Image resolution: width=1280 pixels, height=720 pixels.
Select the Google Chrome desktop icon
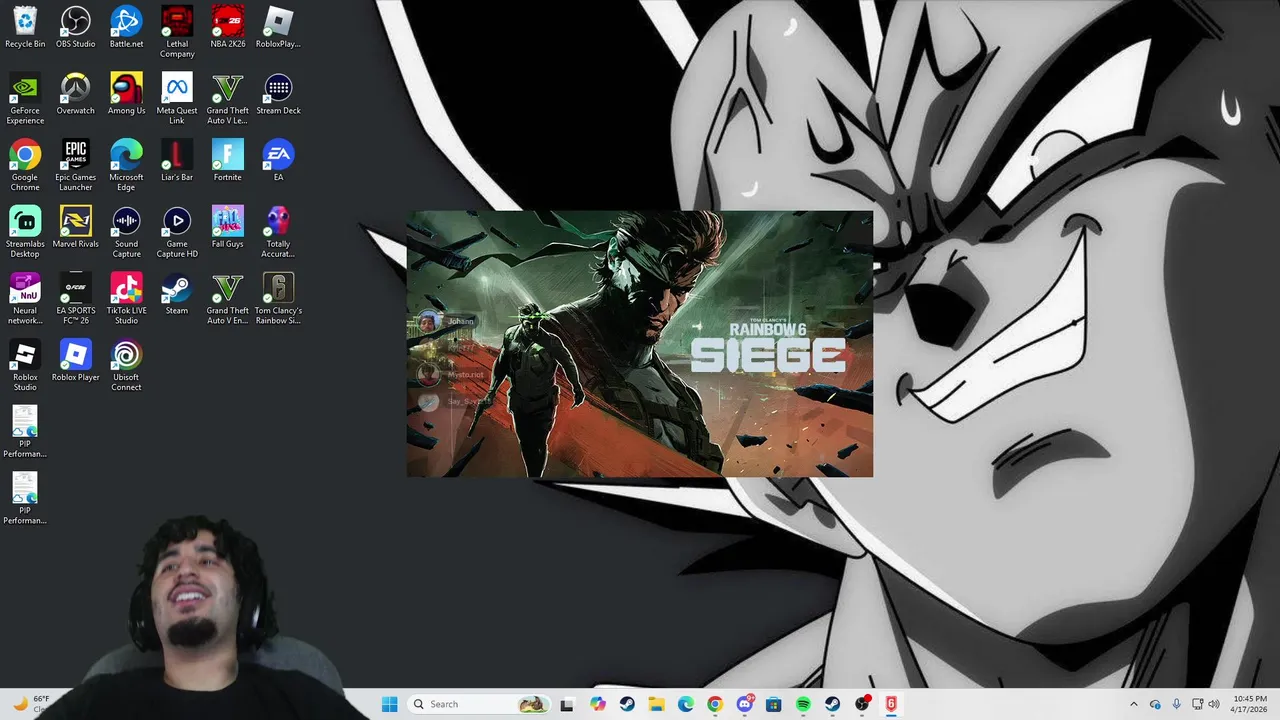point(25,166)
